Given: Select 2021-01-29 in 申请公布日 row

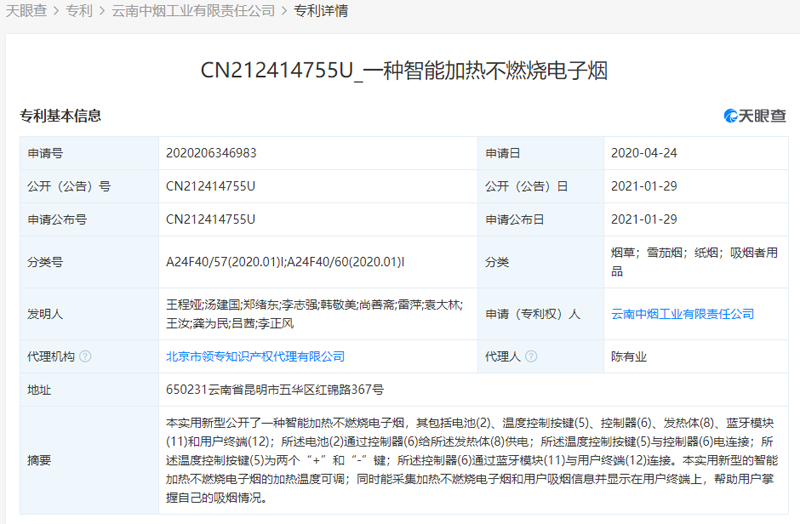Looking at the screenshot, I should pos(644,219).
